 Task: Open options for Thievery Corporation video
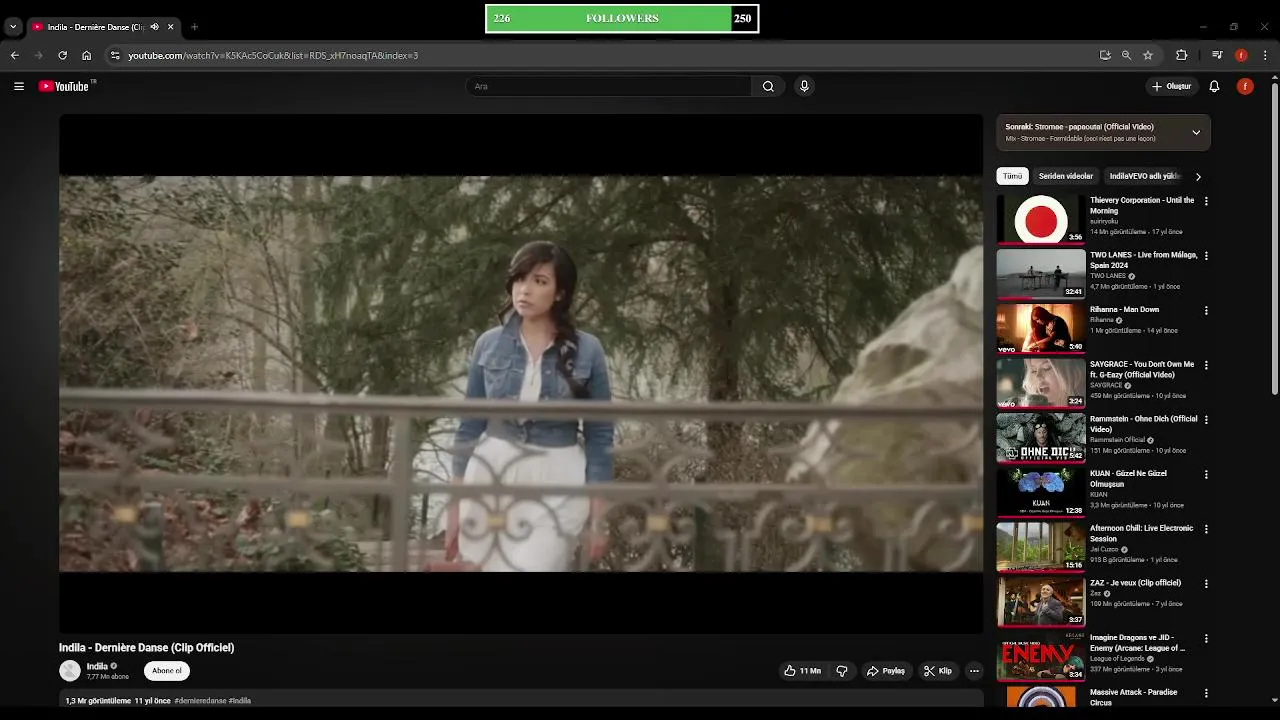point(1206,201)
